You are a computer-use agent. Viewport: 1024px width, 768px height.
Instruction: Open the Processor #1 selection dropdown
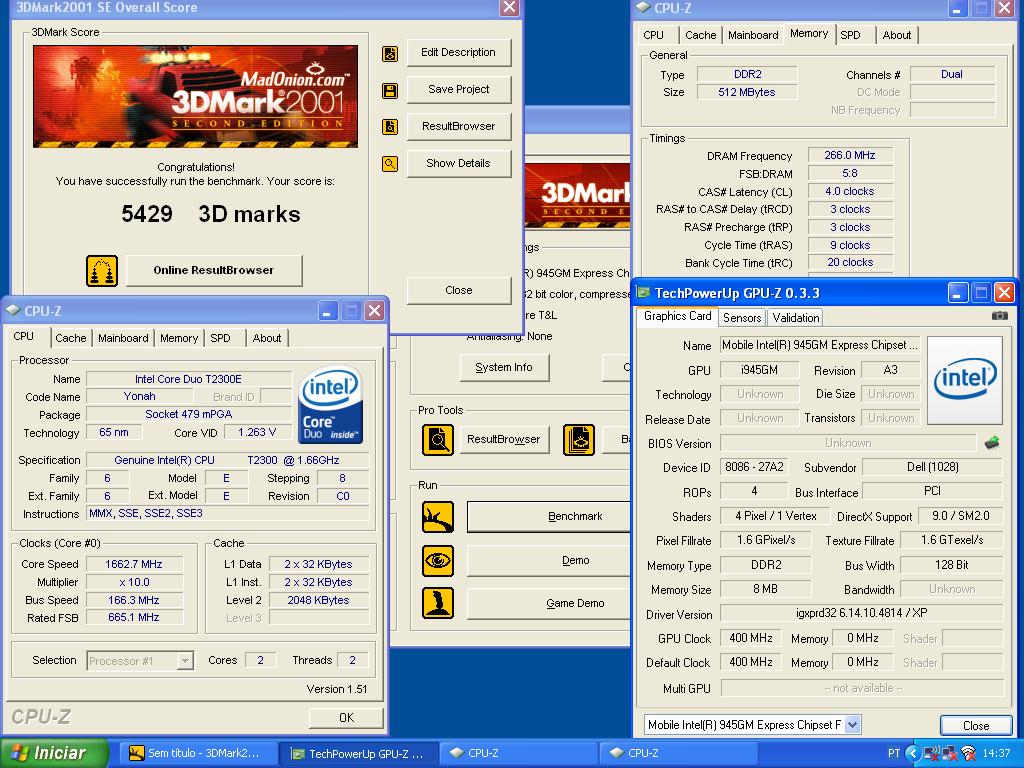[x=185, y=661]
